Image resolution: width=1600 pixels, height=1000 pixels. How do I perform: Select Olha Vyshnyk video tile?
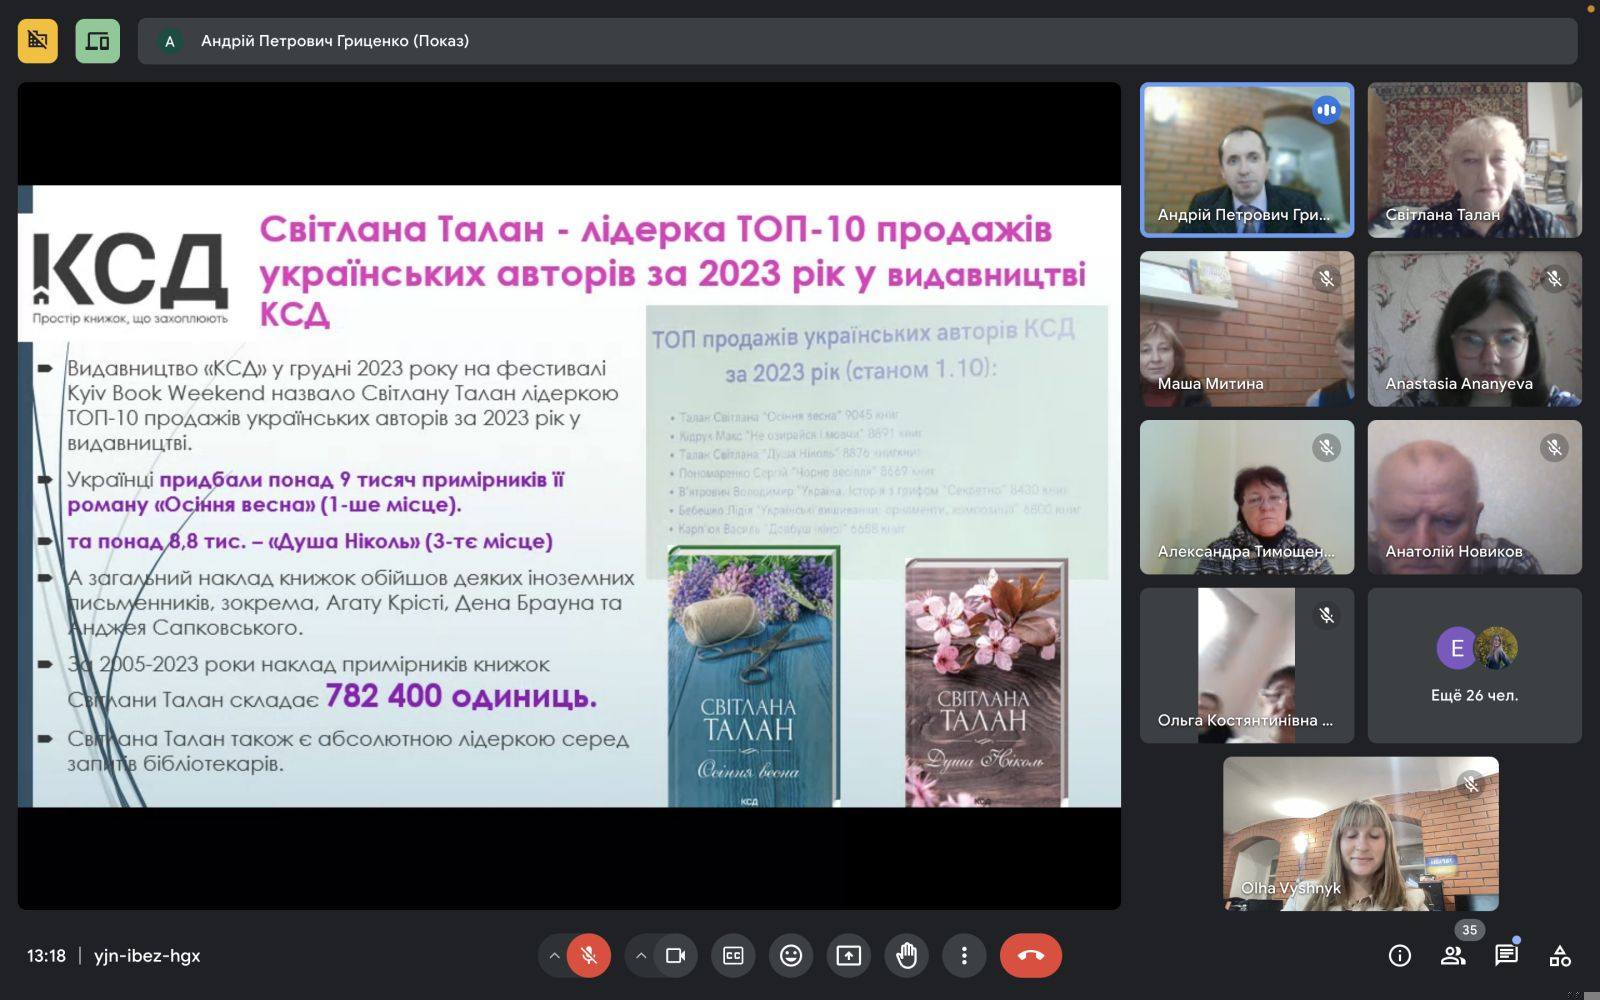tap(1360, 834)
